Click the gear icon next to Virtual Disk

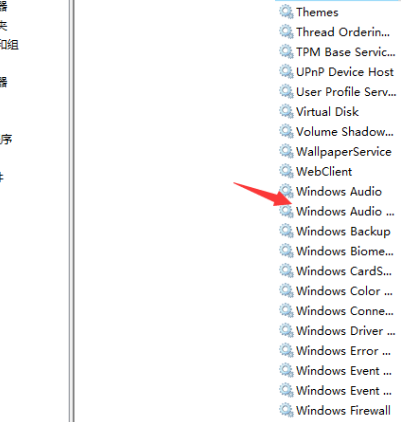tap(286, 112)
